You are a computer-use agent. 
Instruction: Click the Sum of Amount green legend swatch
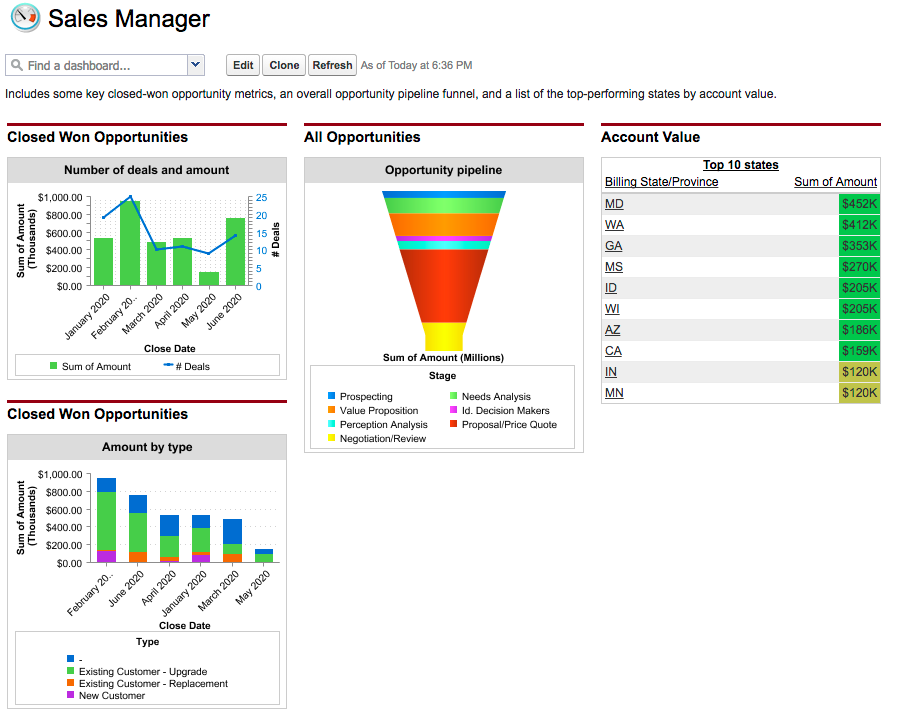point(53,365)
